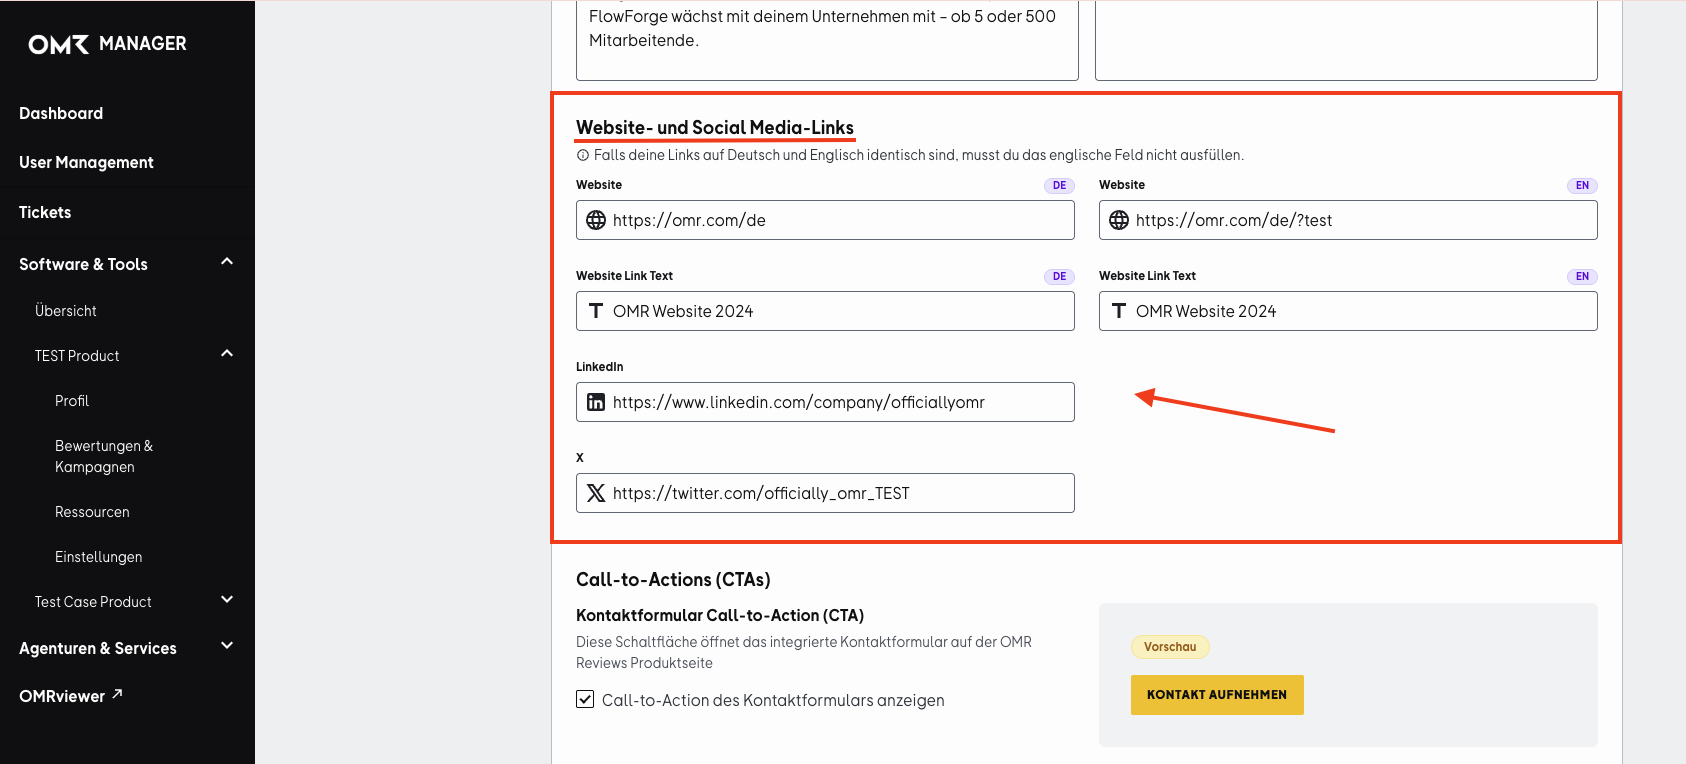Click the info icon below Social Media-Links heading
The height and width of the screenshot is (764, 1686).
[583, 155]
